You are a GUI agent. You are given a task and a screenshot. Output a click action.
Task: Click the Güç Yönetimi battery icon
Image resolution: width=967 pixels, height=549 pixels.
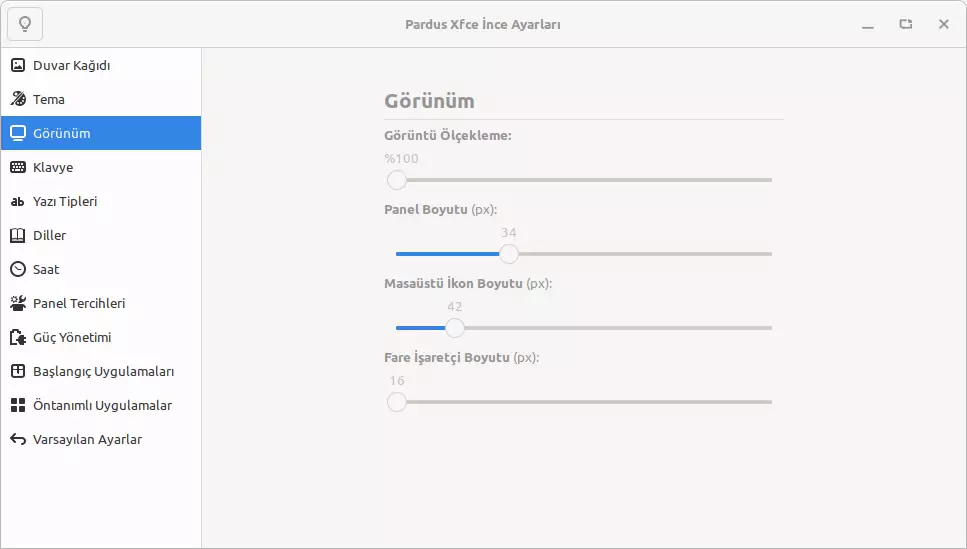pos(18,337)
